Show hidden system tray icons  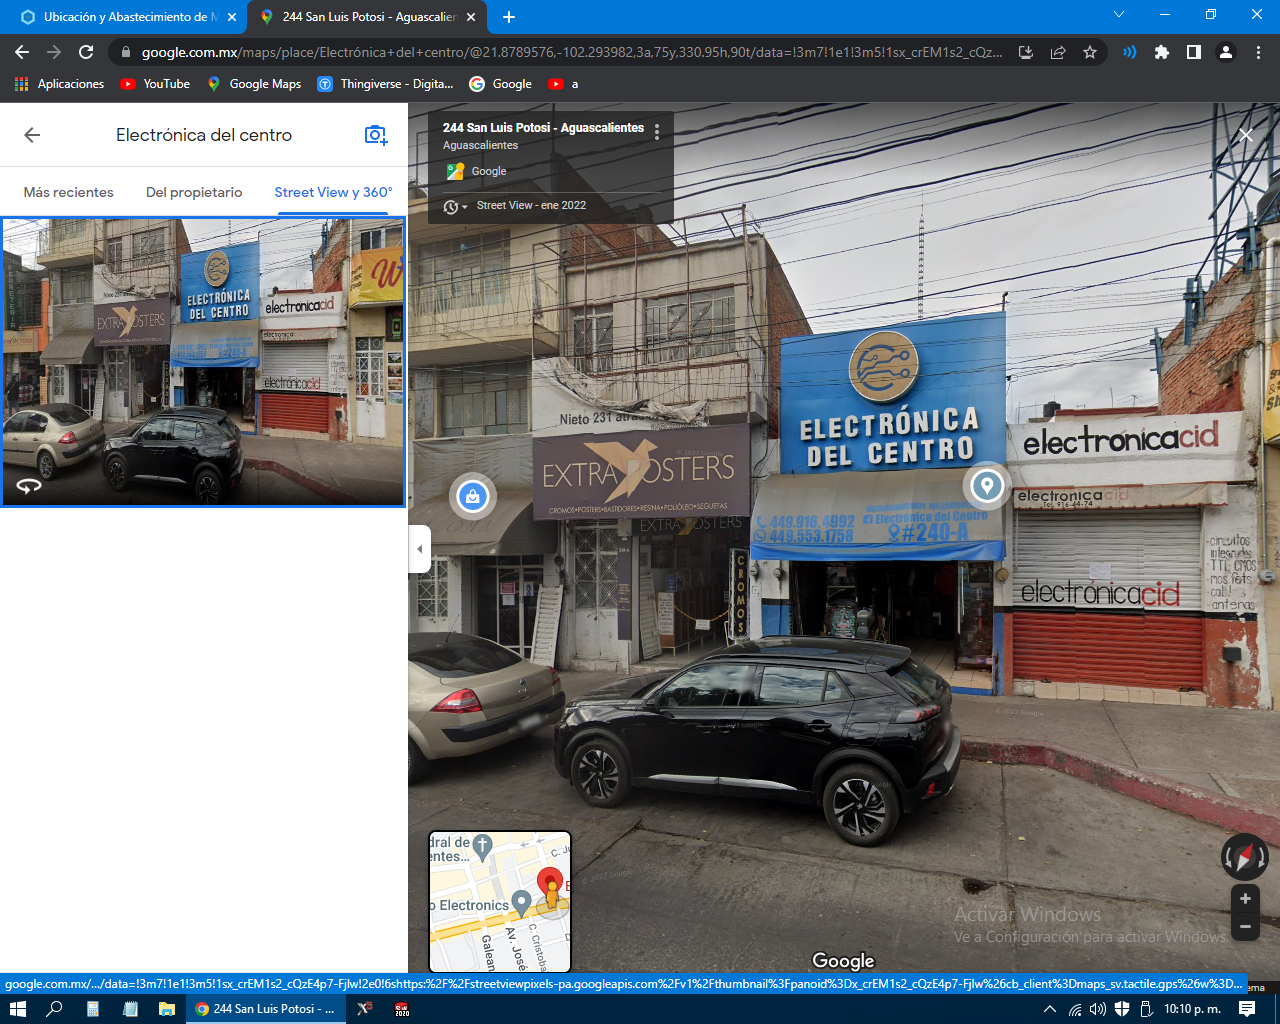pos(1050,1009)
